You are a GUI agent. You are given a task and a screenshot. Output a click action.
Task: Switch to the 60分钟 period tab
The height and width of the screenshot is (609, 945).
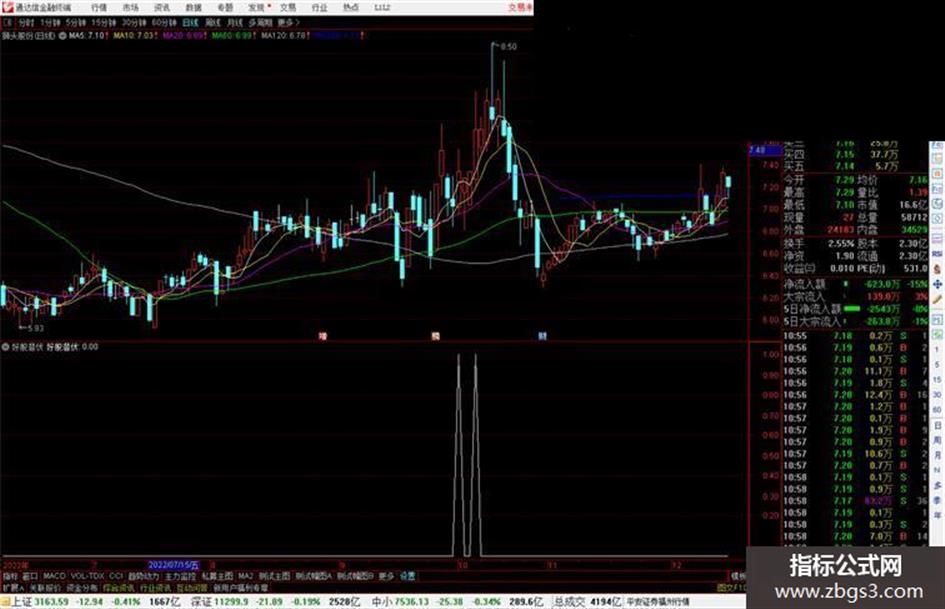164,22
